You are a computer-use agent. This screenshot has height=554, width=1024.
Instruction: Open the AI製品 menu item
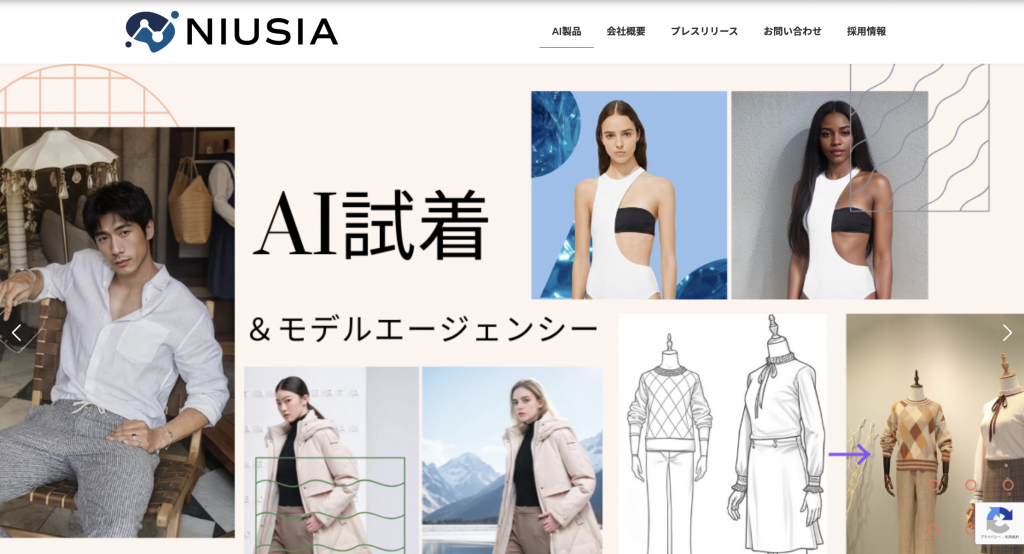pyautogui.click(x=566, y=31)
